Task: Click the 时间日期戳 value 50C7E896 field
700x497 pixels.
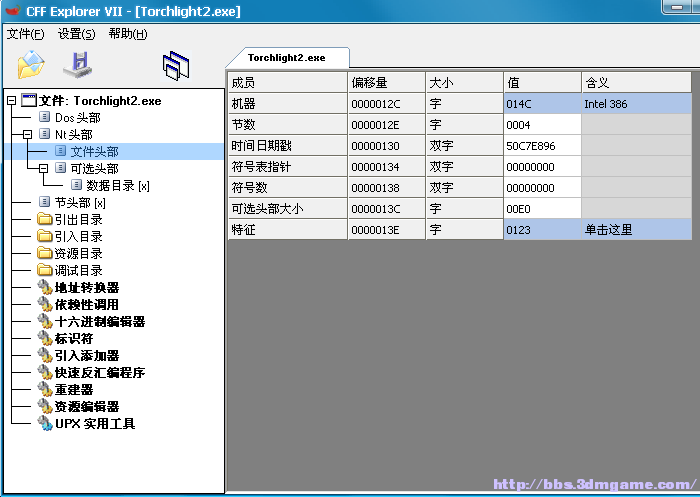Action: (x=542, y=146)
